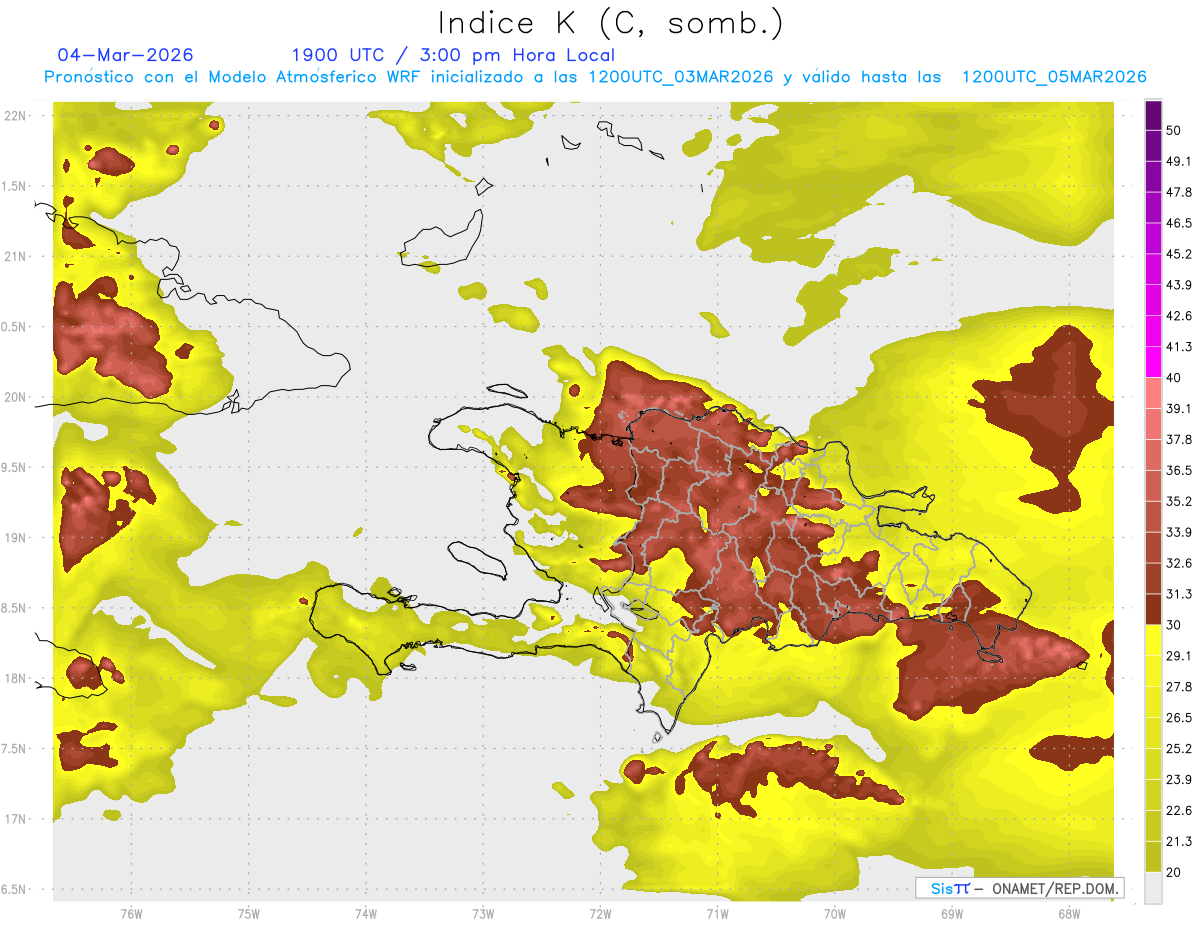The image size is (1200, 927).
Task: Click the '17N' latitude label
Action: pos(15,819)
